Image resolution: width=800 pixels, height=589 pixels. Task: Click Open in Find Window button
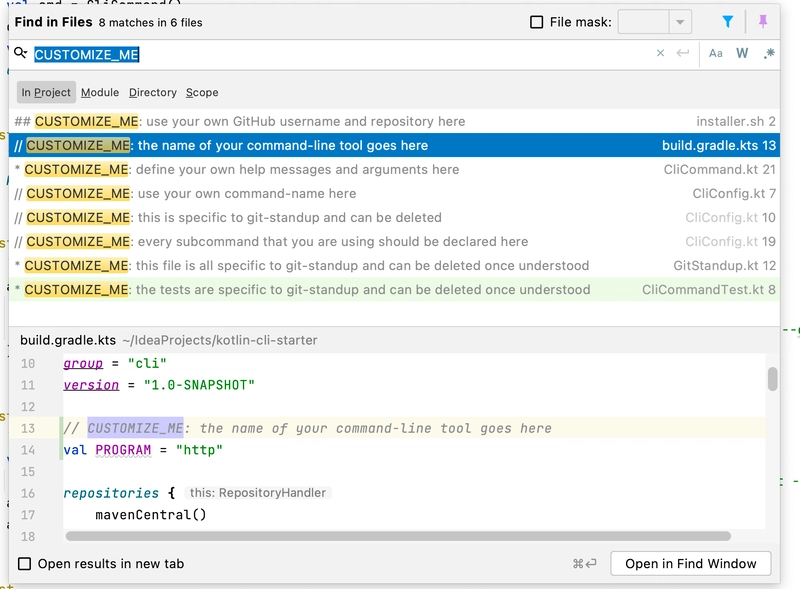(x=690, y=564)
